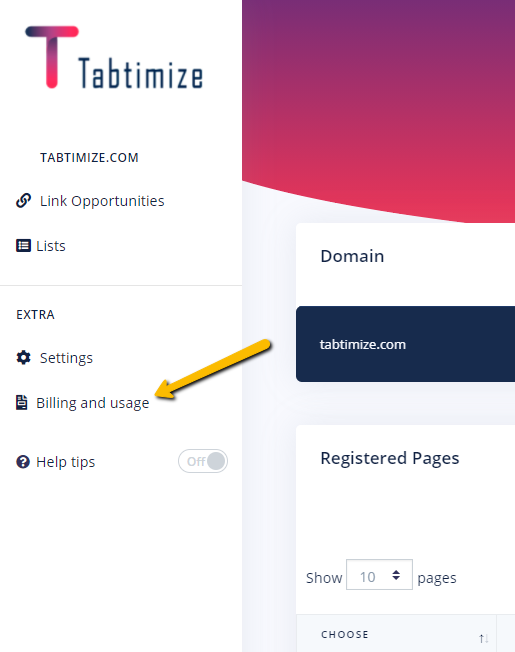The image size is (515, 652).
Task: Click the Tabtimize wordmark text
Action: click(x=140, y=73)
